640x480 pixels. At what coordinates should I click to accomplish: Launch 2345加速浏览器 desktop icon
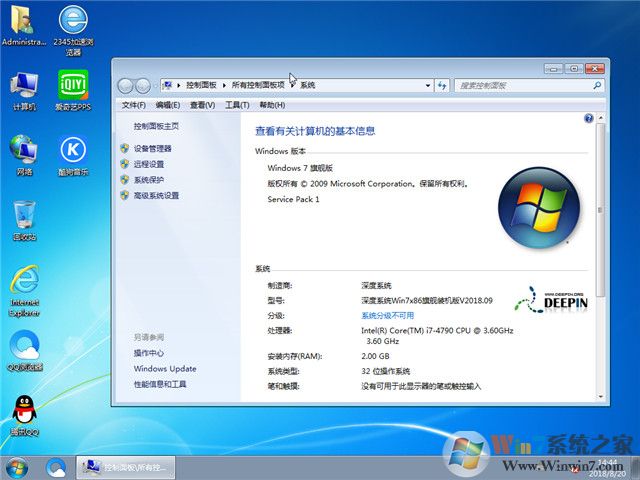pos(73,29)
